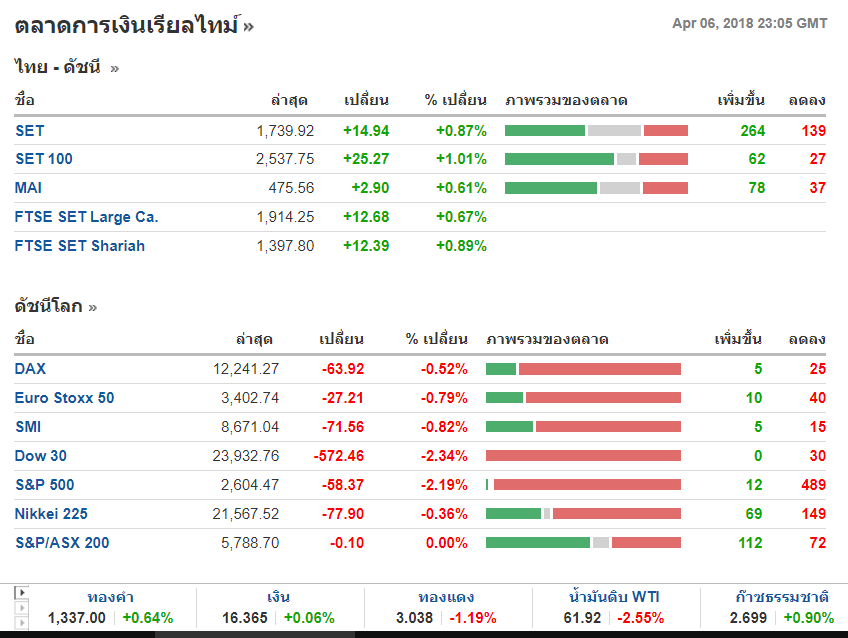Click the S&P 500 market overview bar
Image resolution: width=848 pixels, height=638 pixels.
[583, 485]
